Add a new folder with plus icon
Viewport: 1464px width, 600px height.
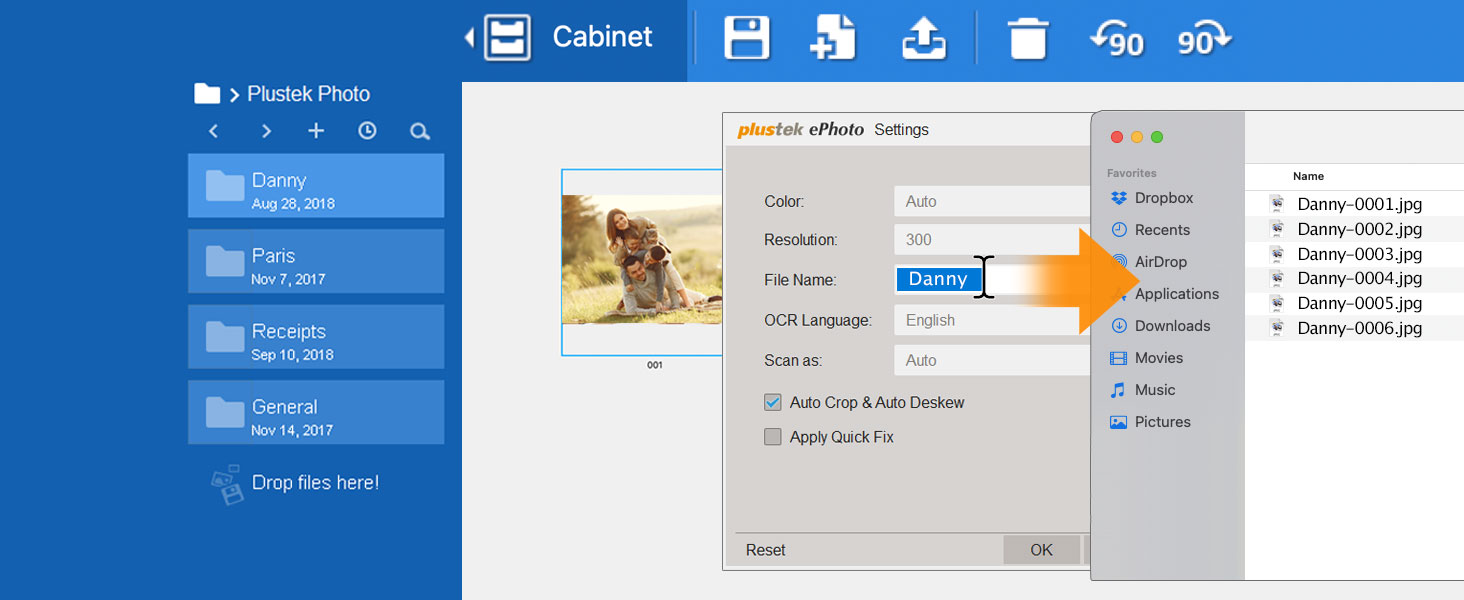[x=316, y=131]
